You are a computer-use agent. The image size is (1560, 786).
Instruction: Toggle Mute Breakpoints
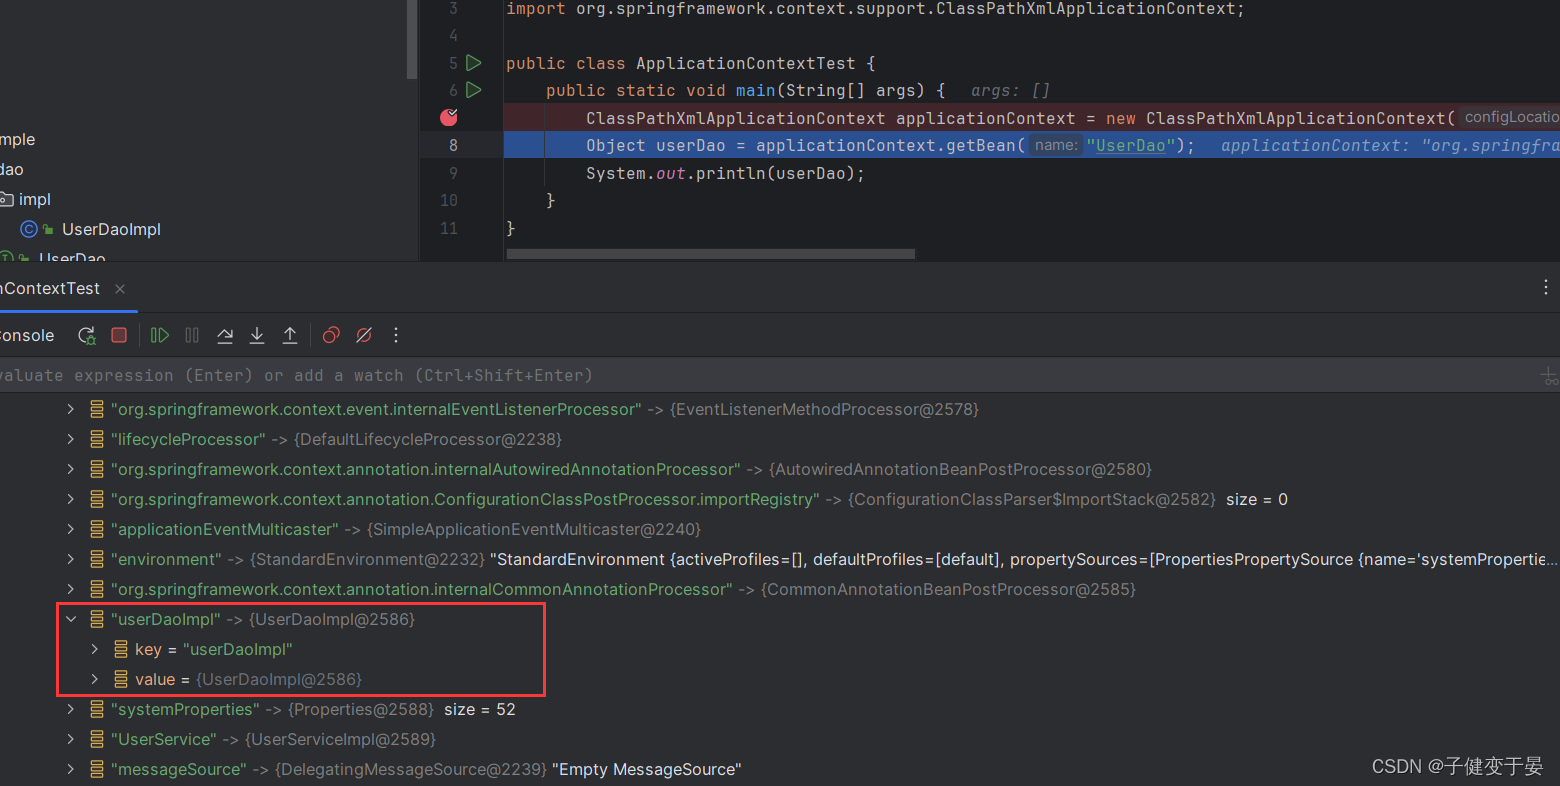coord(364,335)
